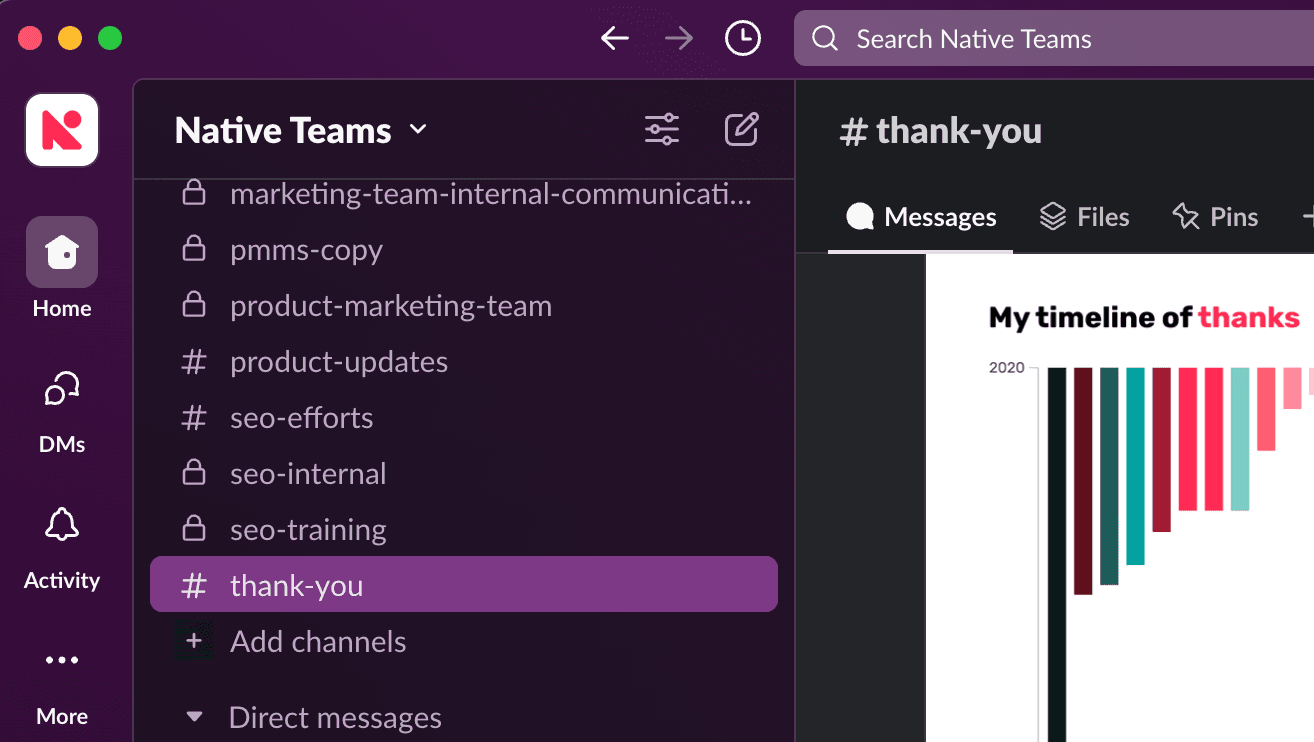The height and width of the screenshot is (742, 1314).
Task: Click the Add channels link
Action: [318, 642]
